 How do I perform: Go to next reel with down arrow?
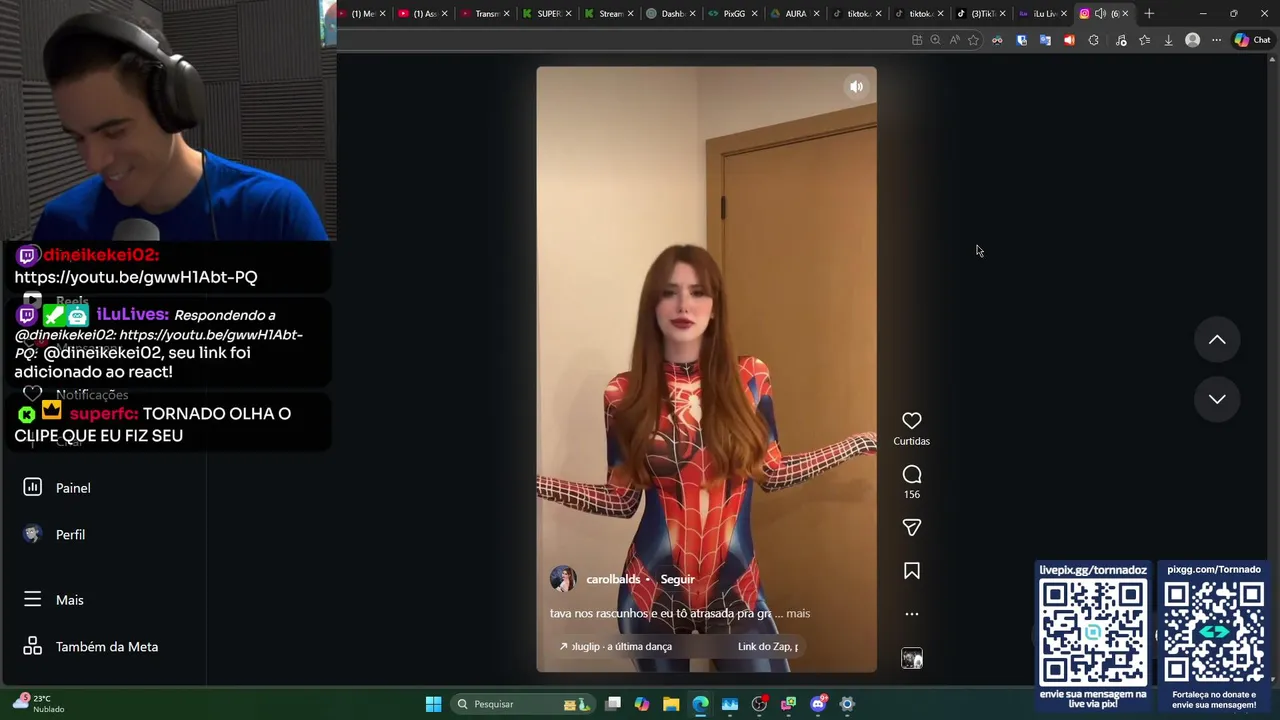(x=1217, y=399)
